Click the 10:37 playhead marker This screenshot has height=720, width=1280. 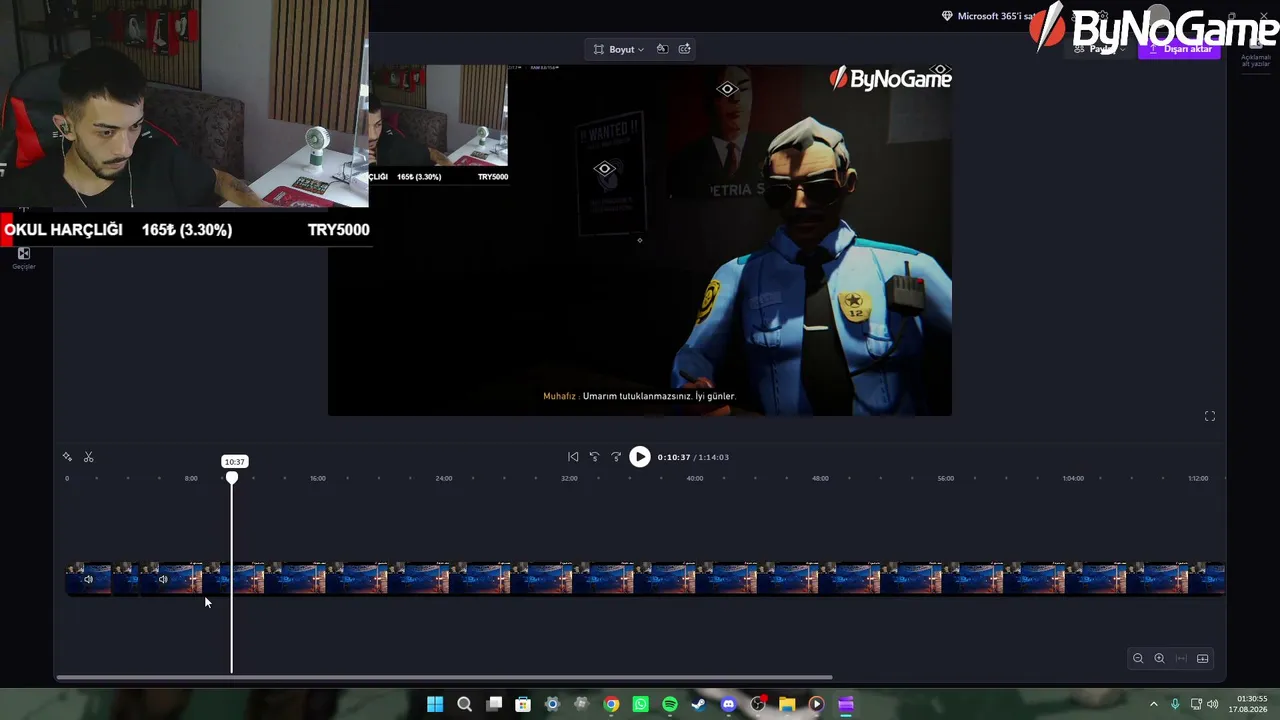click(x=234, y=462)
